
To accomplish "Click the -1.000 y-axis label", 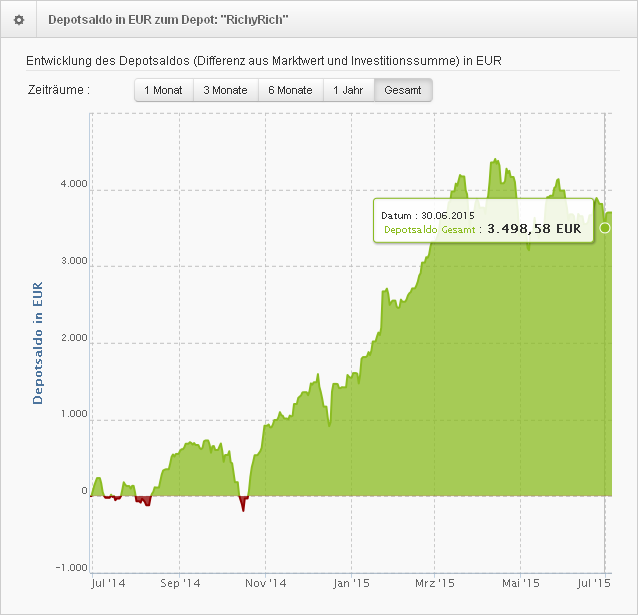I will (x=70, y=568).
